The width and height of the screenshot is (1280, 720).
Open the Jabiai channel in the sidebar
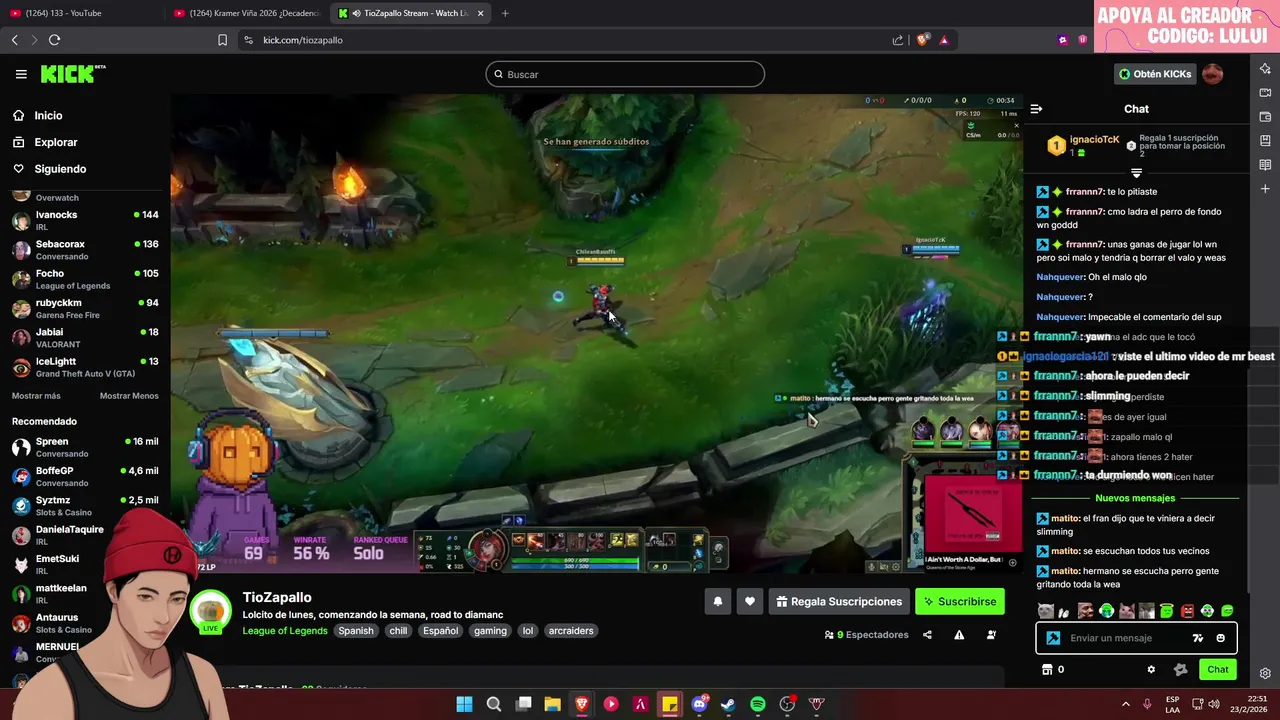85,337
